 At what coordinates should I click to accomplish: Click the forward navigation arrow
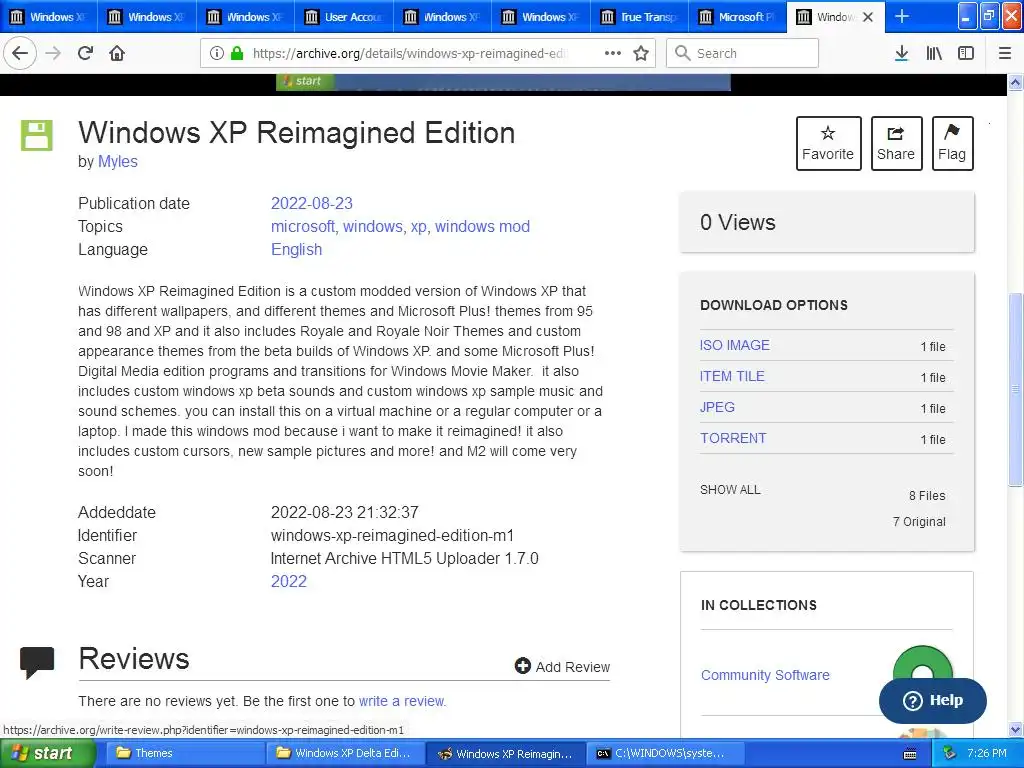[53, 53]
